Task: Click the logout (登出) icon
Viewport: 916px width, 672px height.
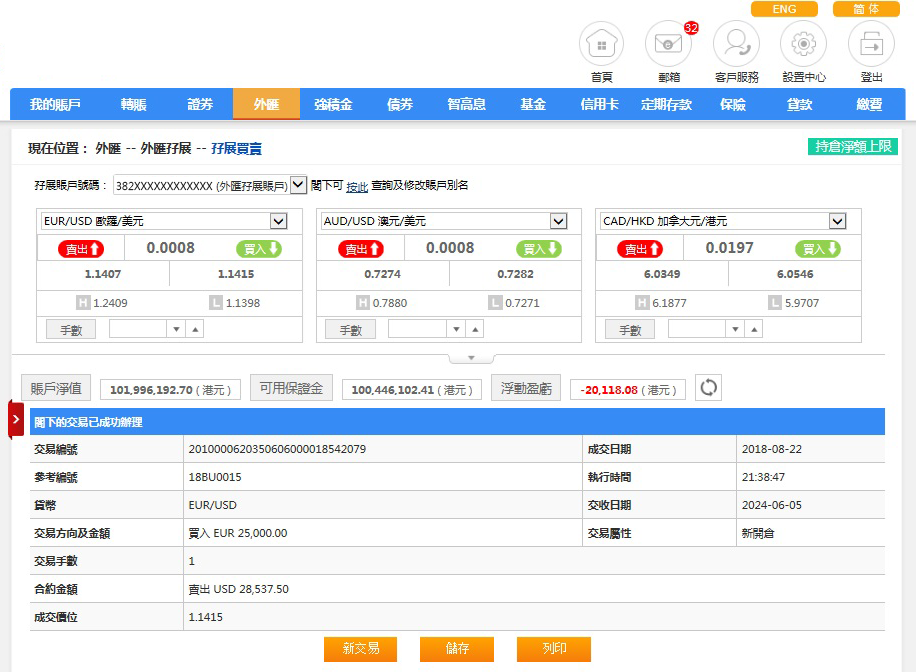Action: [871, 45]
